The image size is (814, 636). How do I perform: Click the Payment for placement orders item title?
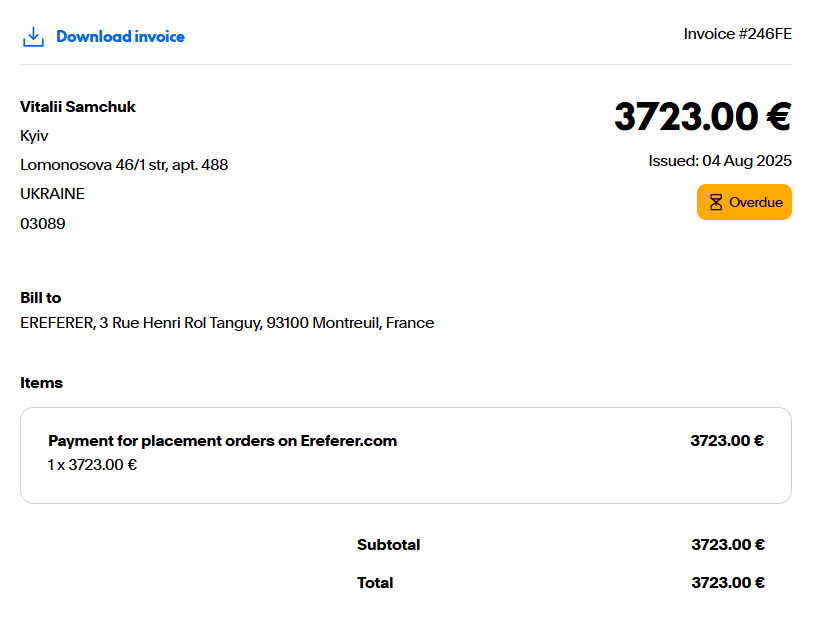point(222,441)
